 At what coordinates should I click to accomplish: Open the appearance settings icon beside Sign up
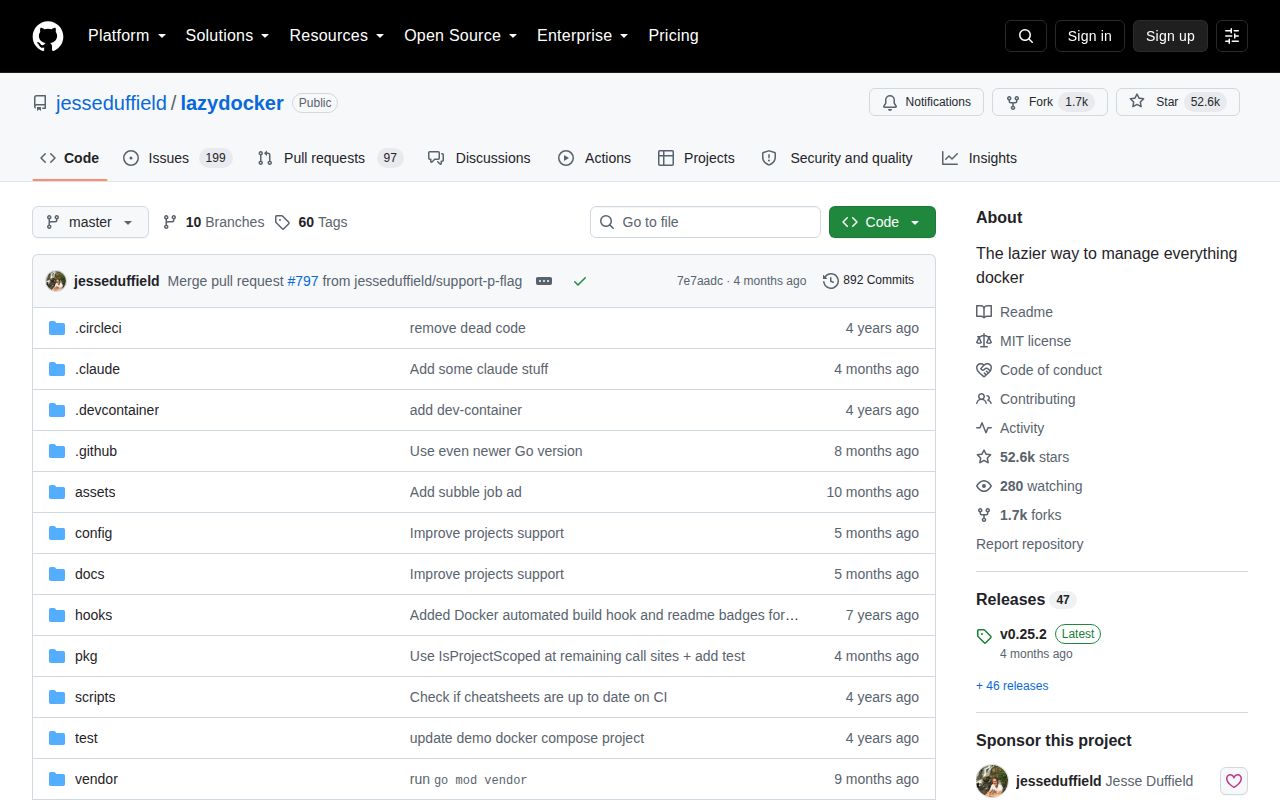[x=1232, y=36]
